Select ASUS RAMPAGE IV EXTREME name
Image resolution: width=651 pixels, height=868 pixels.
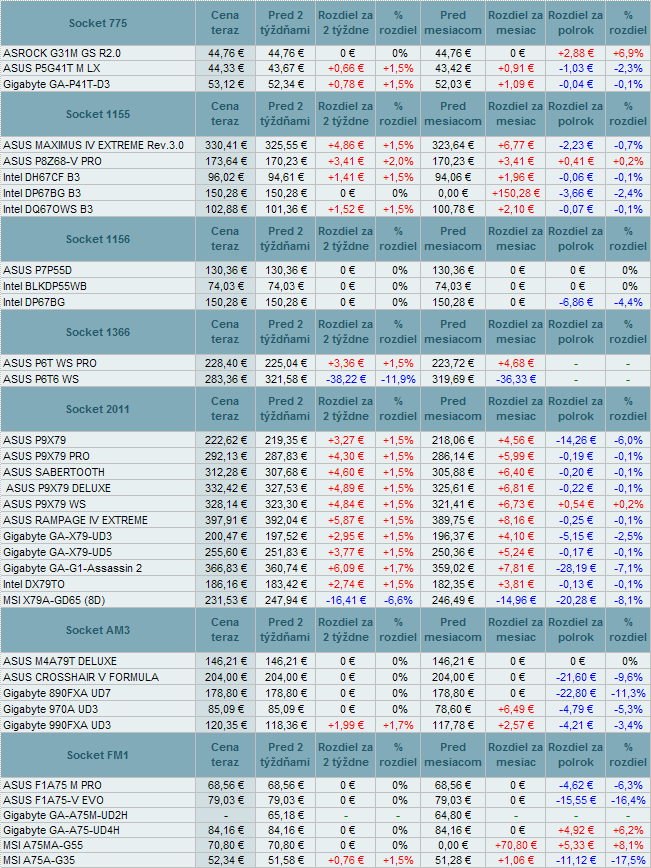[75, 520]
